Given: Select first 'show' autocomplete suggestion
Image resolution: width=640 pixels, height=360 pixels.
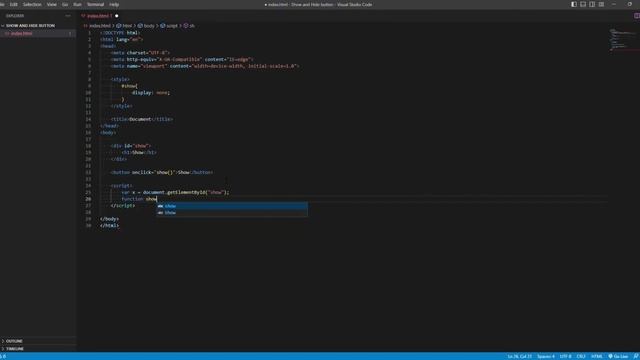Looking at the screenshot, I should (x=232, y=206).
